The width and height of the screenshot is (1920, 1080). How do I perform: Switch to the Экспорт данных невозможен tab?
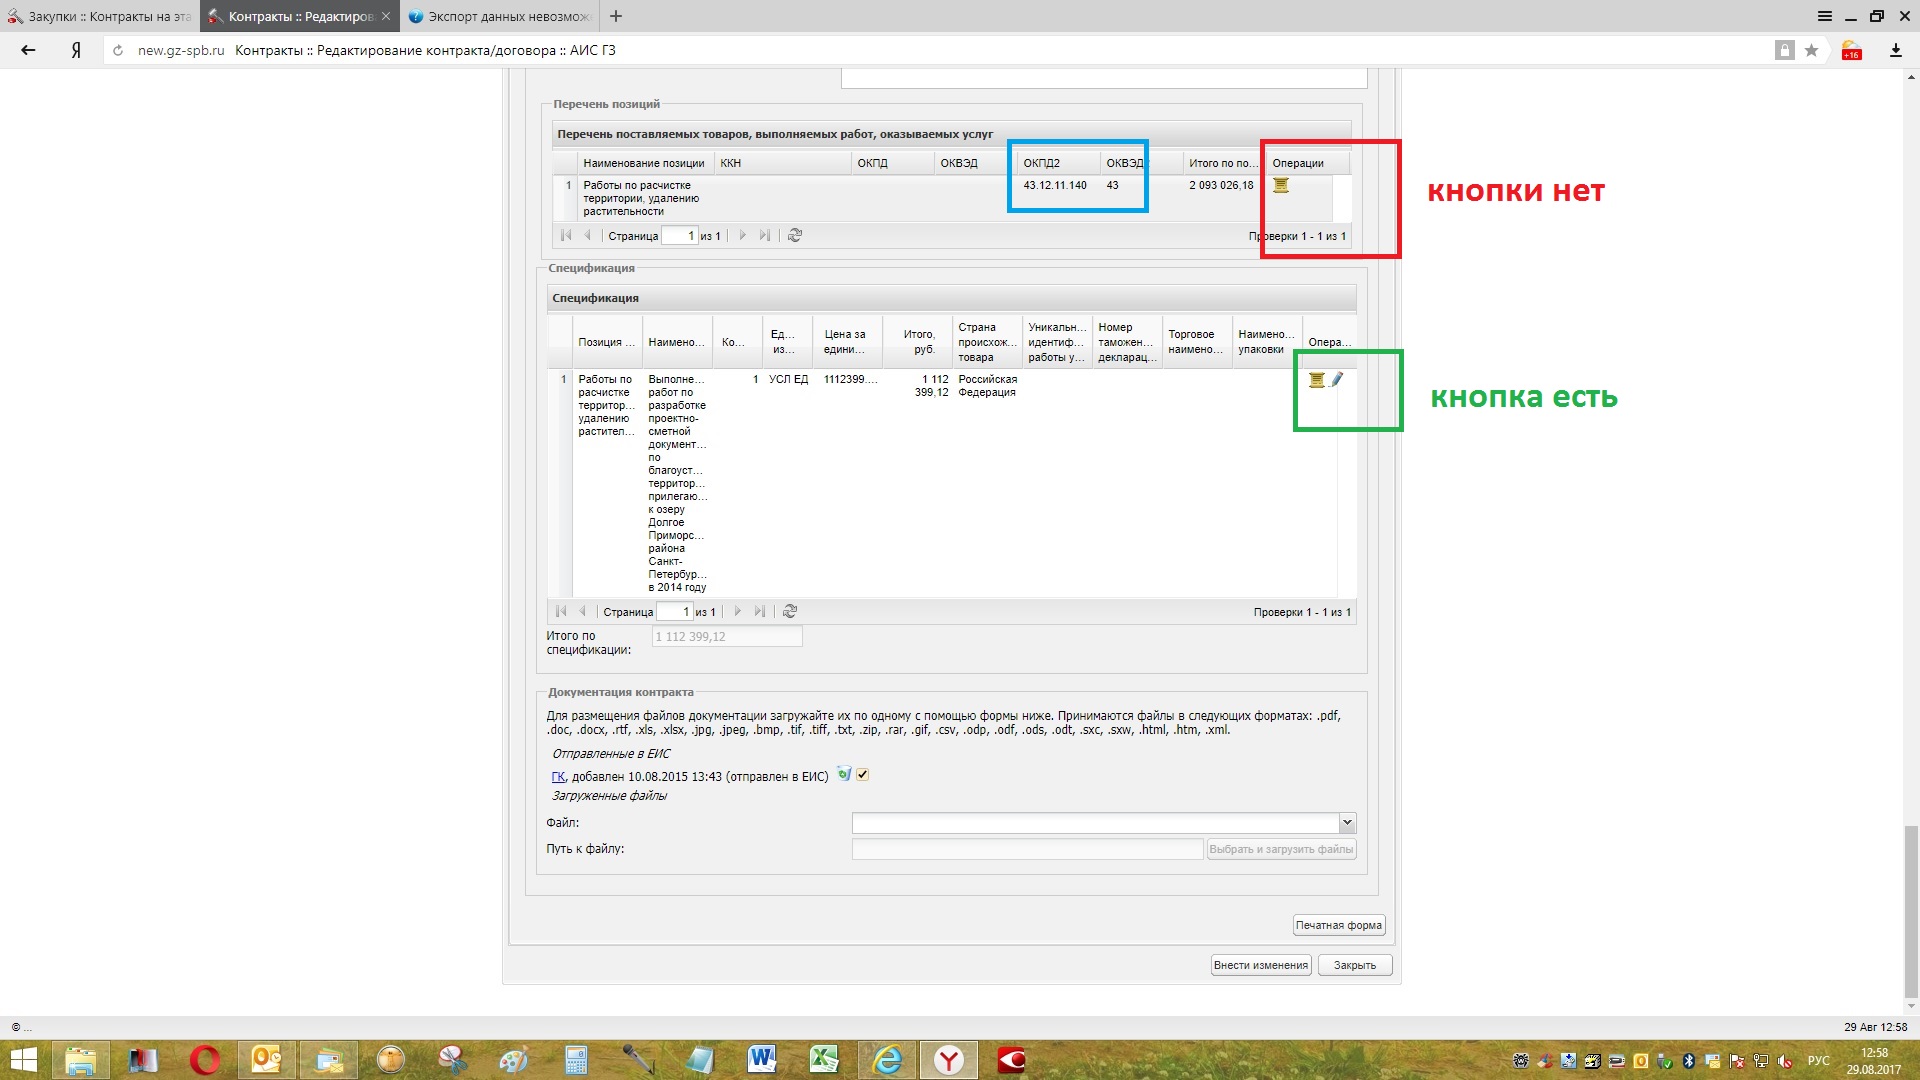(500, 16)
